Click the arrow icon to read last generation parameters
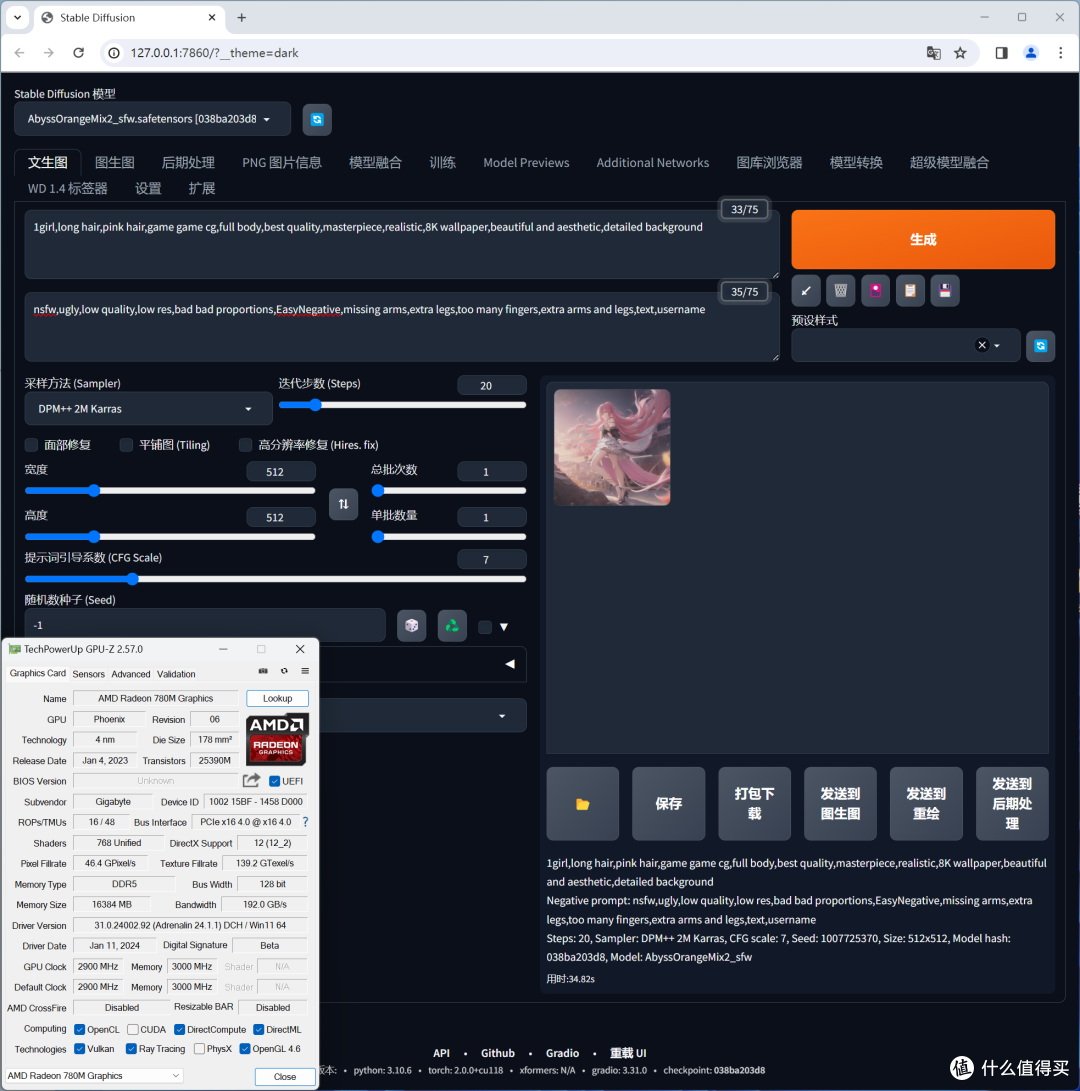 (805, 291)
